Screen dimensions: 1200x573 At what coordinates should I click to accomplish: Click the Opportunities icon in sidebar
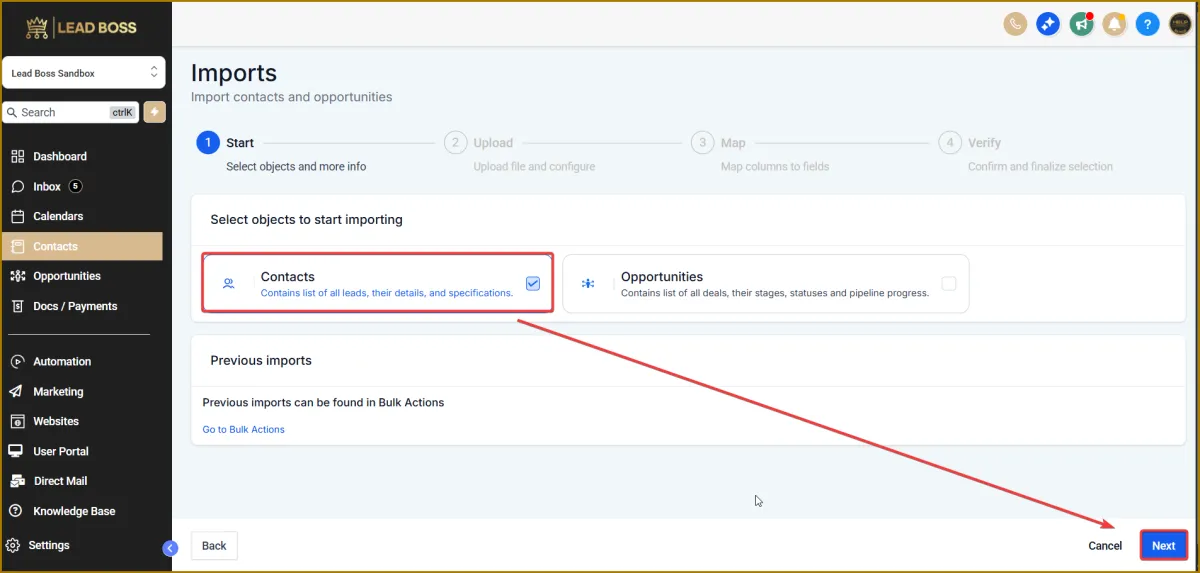(x=18, y=276)
